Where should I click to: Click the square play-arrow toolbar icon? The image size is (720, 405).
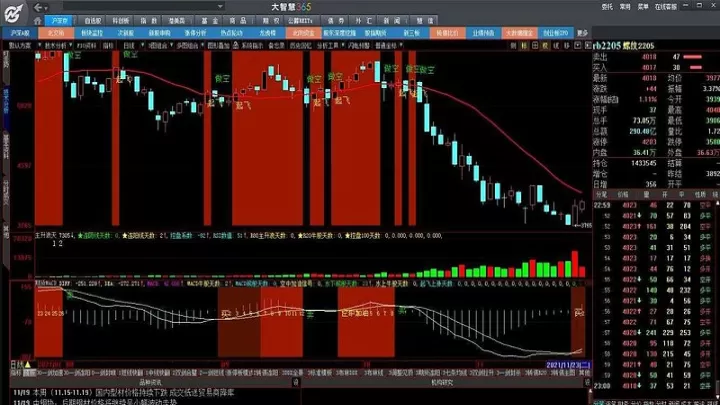578,45
